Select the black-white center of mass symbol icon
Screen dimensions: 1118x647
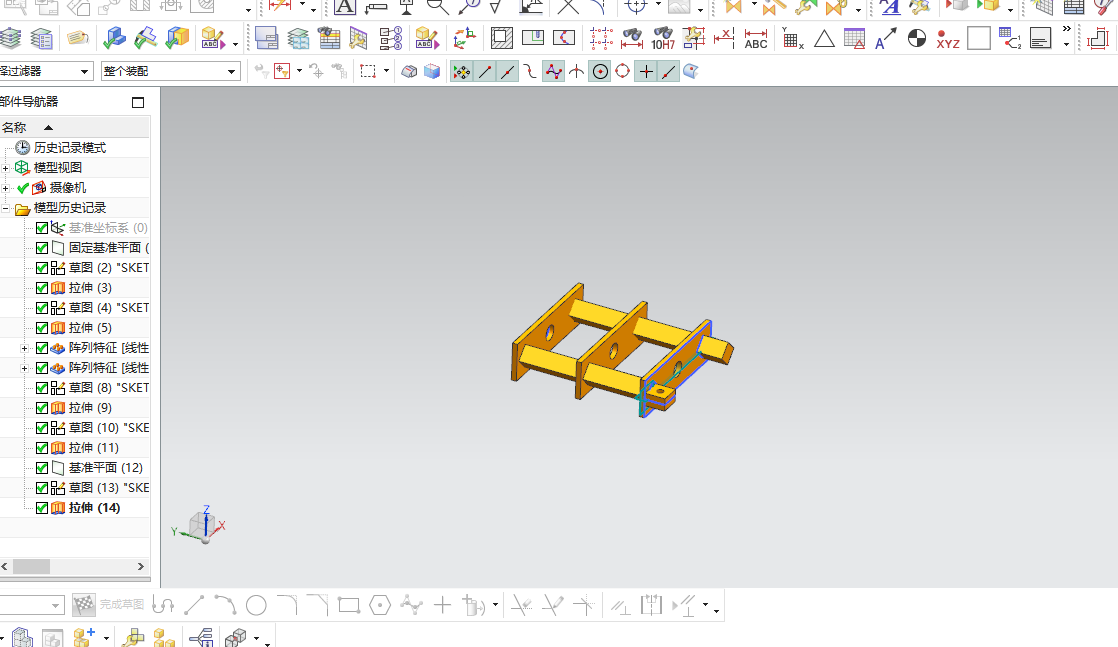[x=917, y=39]
